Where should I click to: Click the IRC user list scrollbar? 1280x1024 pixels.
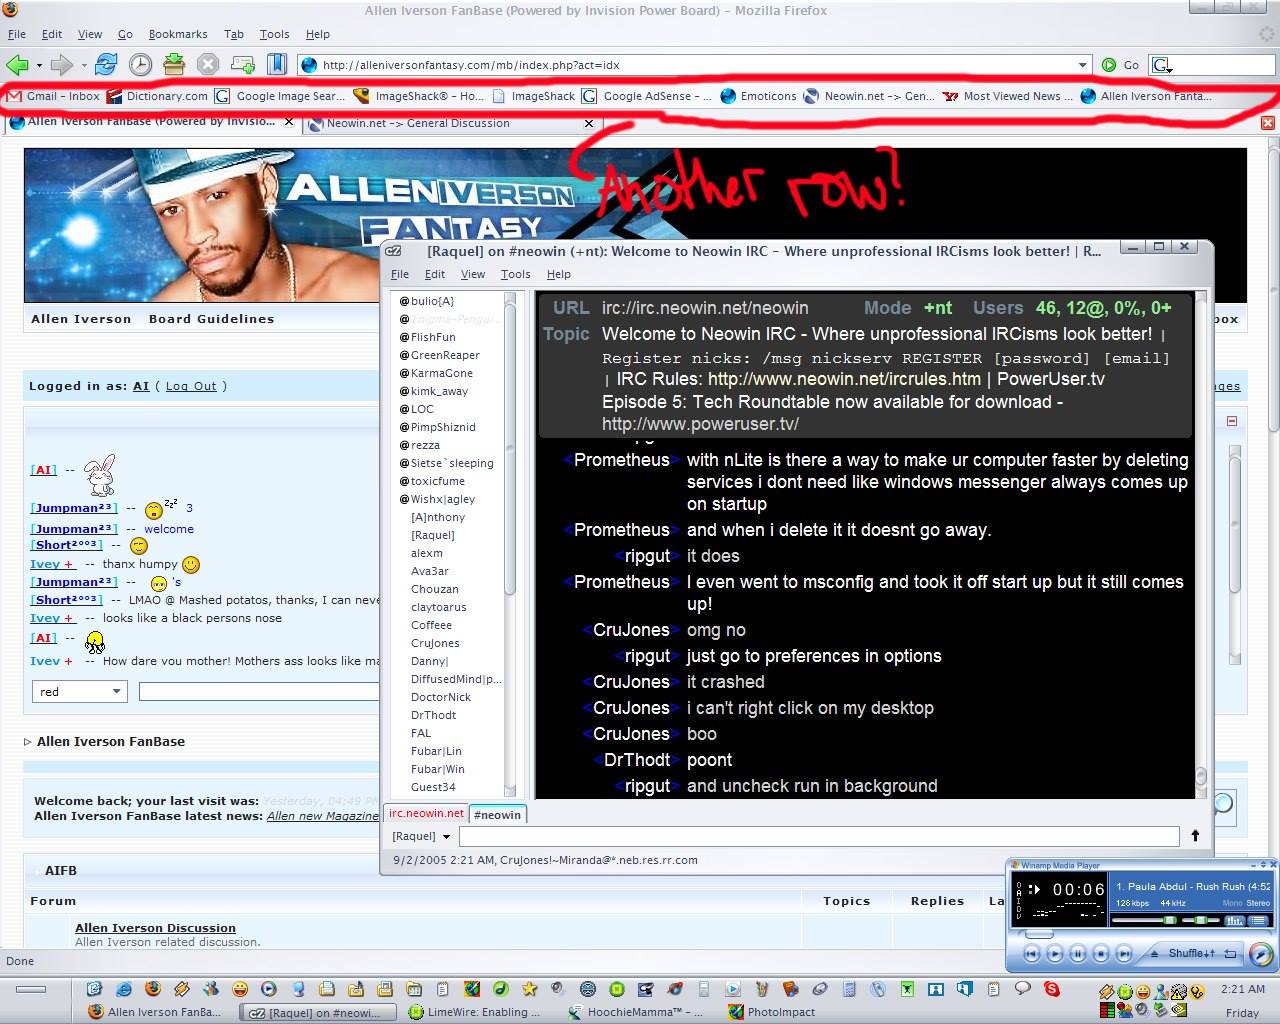point(510,545)
